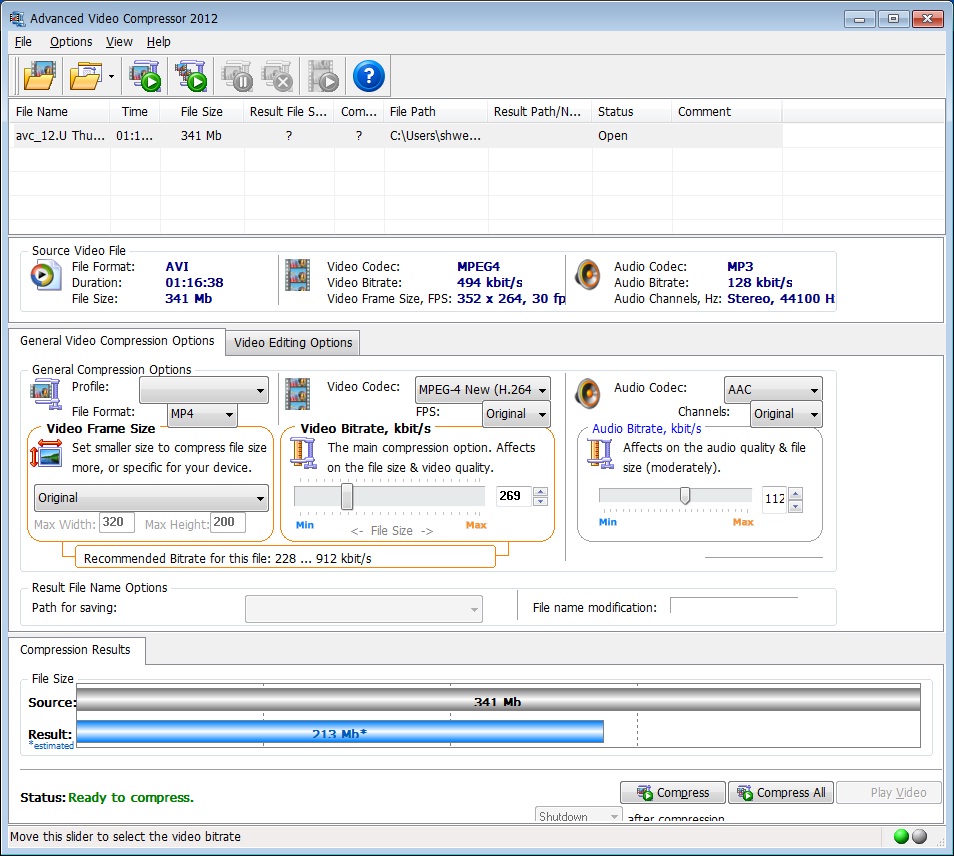This screenshot has height=856, width=954.
Task: Expand the Shutdown after compression dropdown
Action: click(614, 816)
